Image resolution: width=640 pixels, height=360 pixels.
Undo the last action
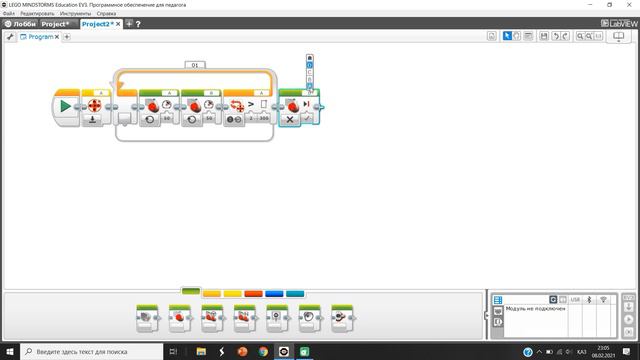556,36
